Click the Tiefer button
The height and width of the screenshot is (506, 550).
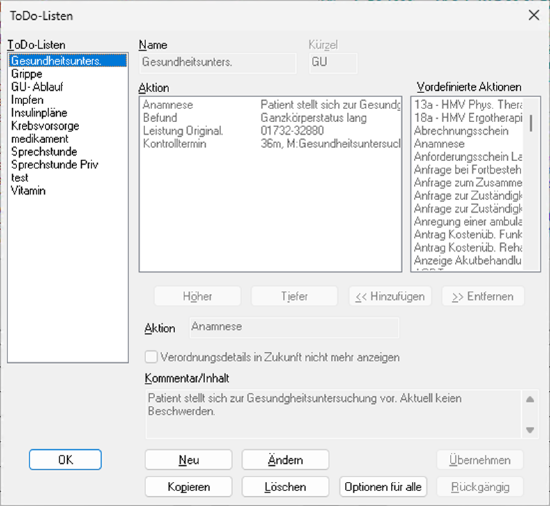[x=294, y=296]
